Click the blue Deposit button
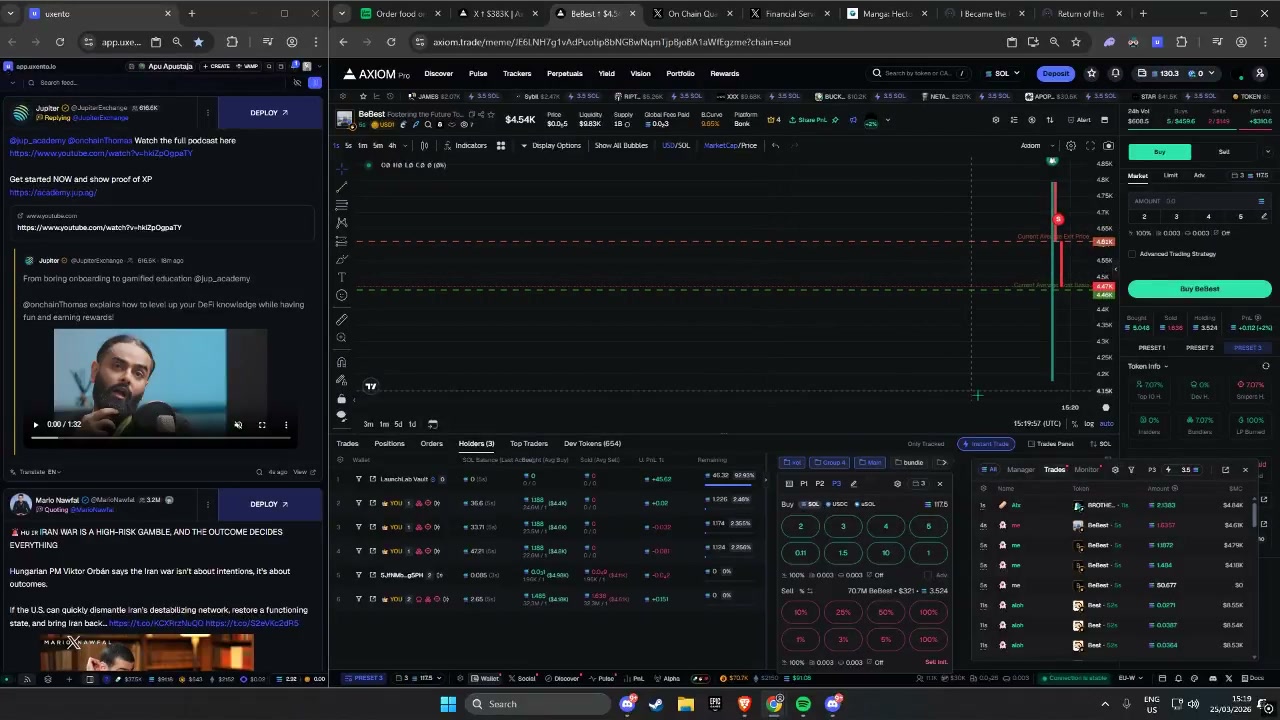 click(x=1055, y=73)
